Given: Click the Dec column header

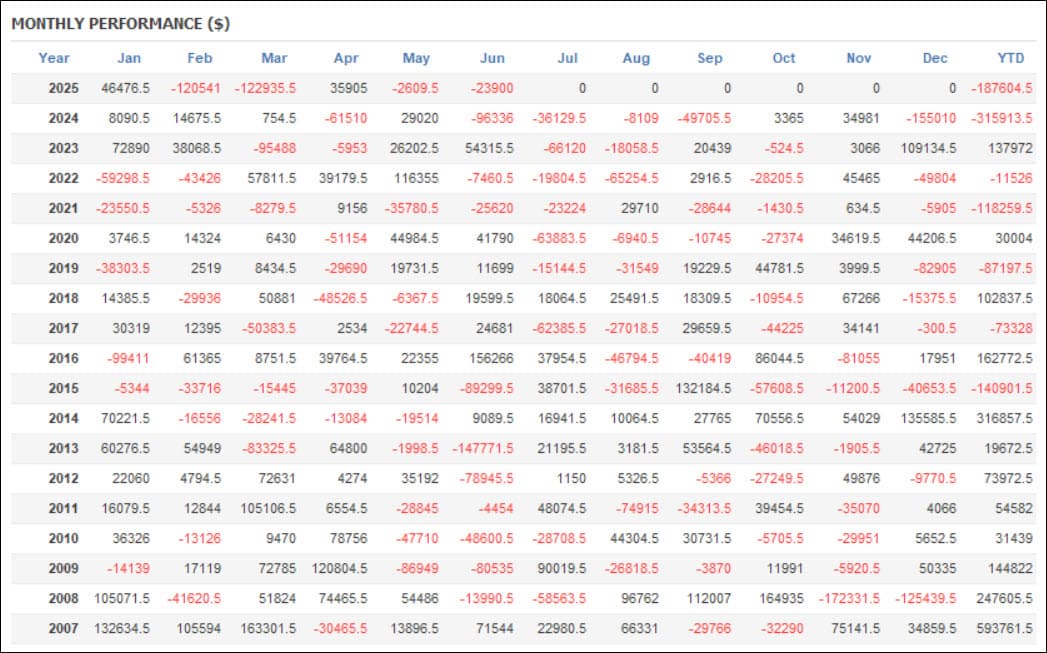Looking at the screenshot, I should pyautogui.click(x=935, y=58).
